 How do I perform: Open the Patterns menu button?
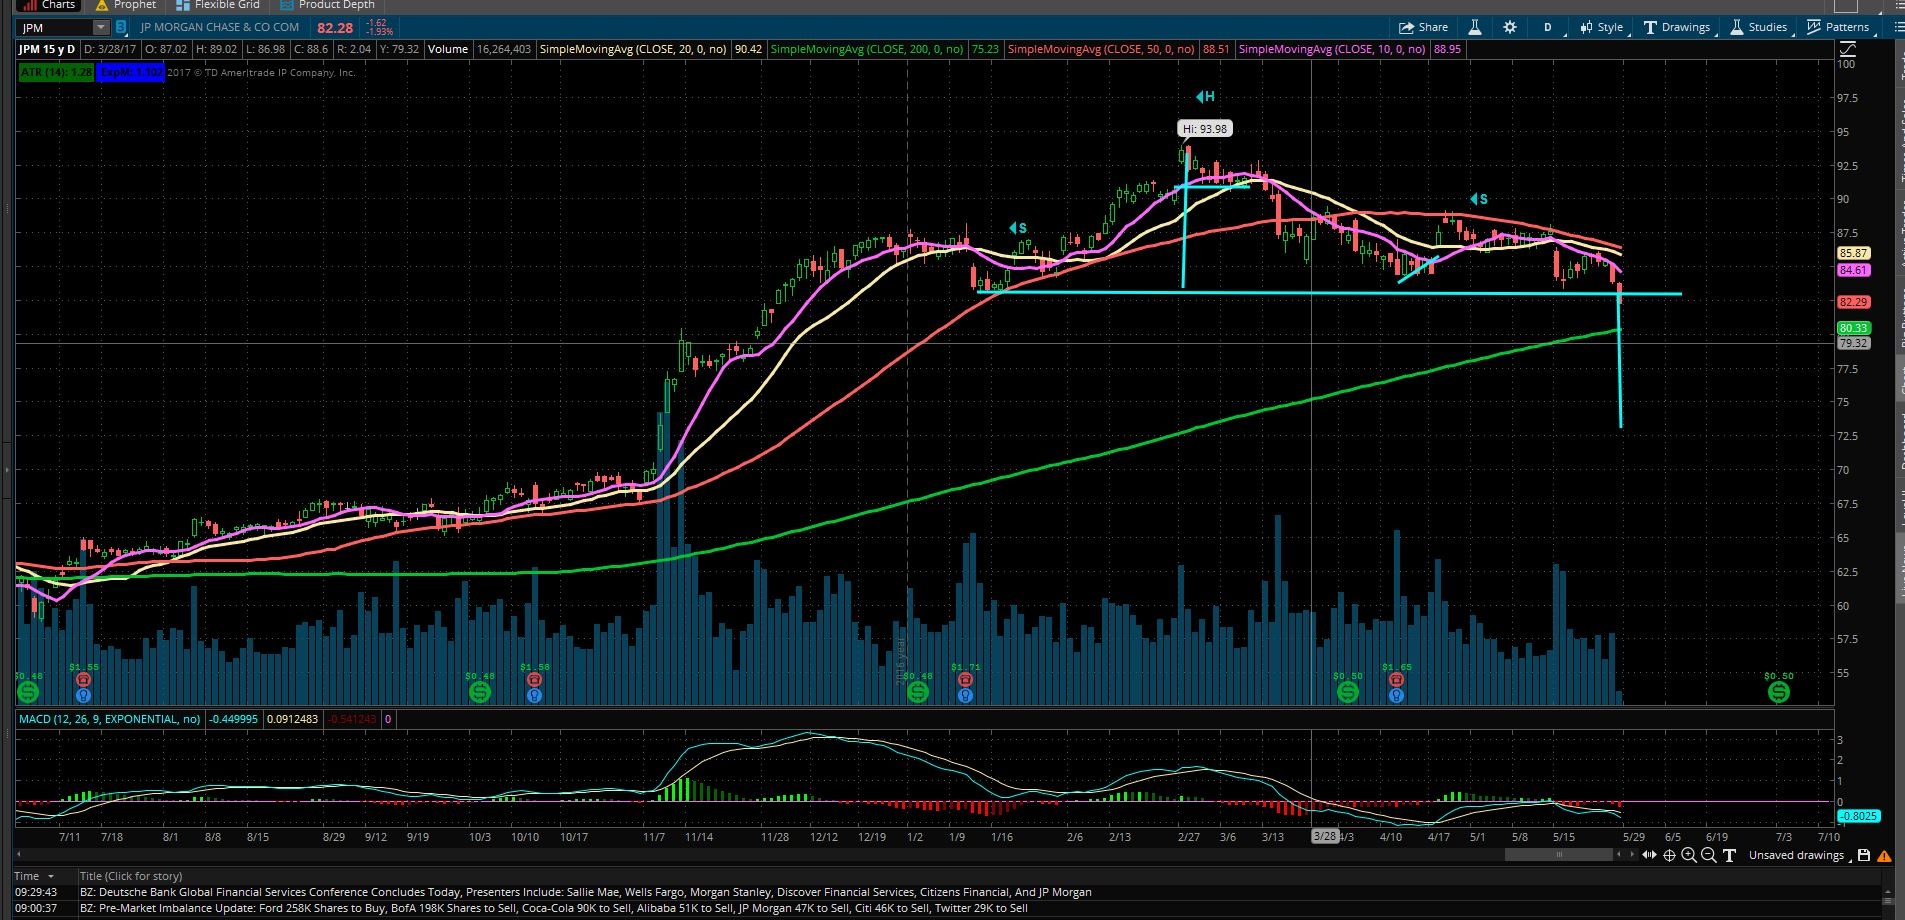pos(1838,27)
